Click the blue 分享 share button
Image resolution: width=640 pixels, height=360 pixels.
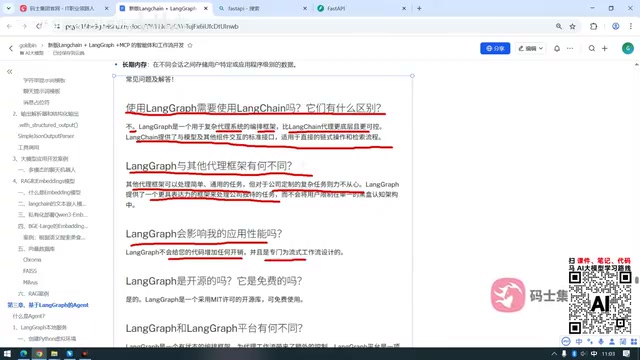pos(495,48)
